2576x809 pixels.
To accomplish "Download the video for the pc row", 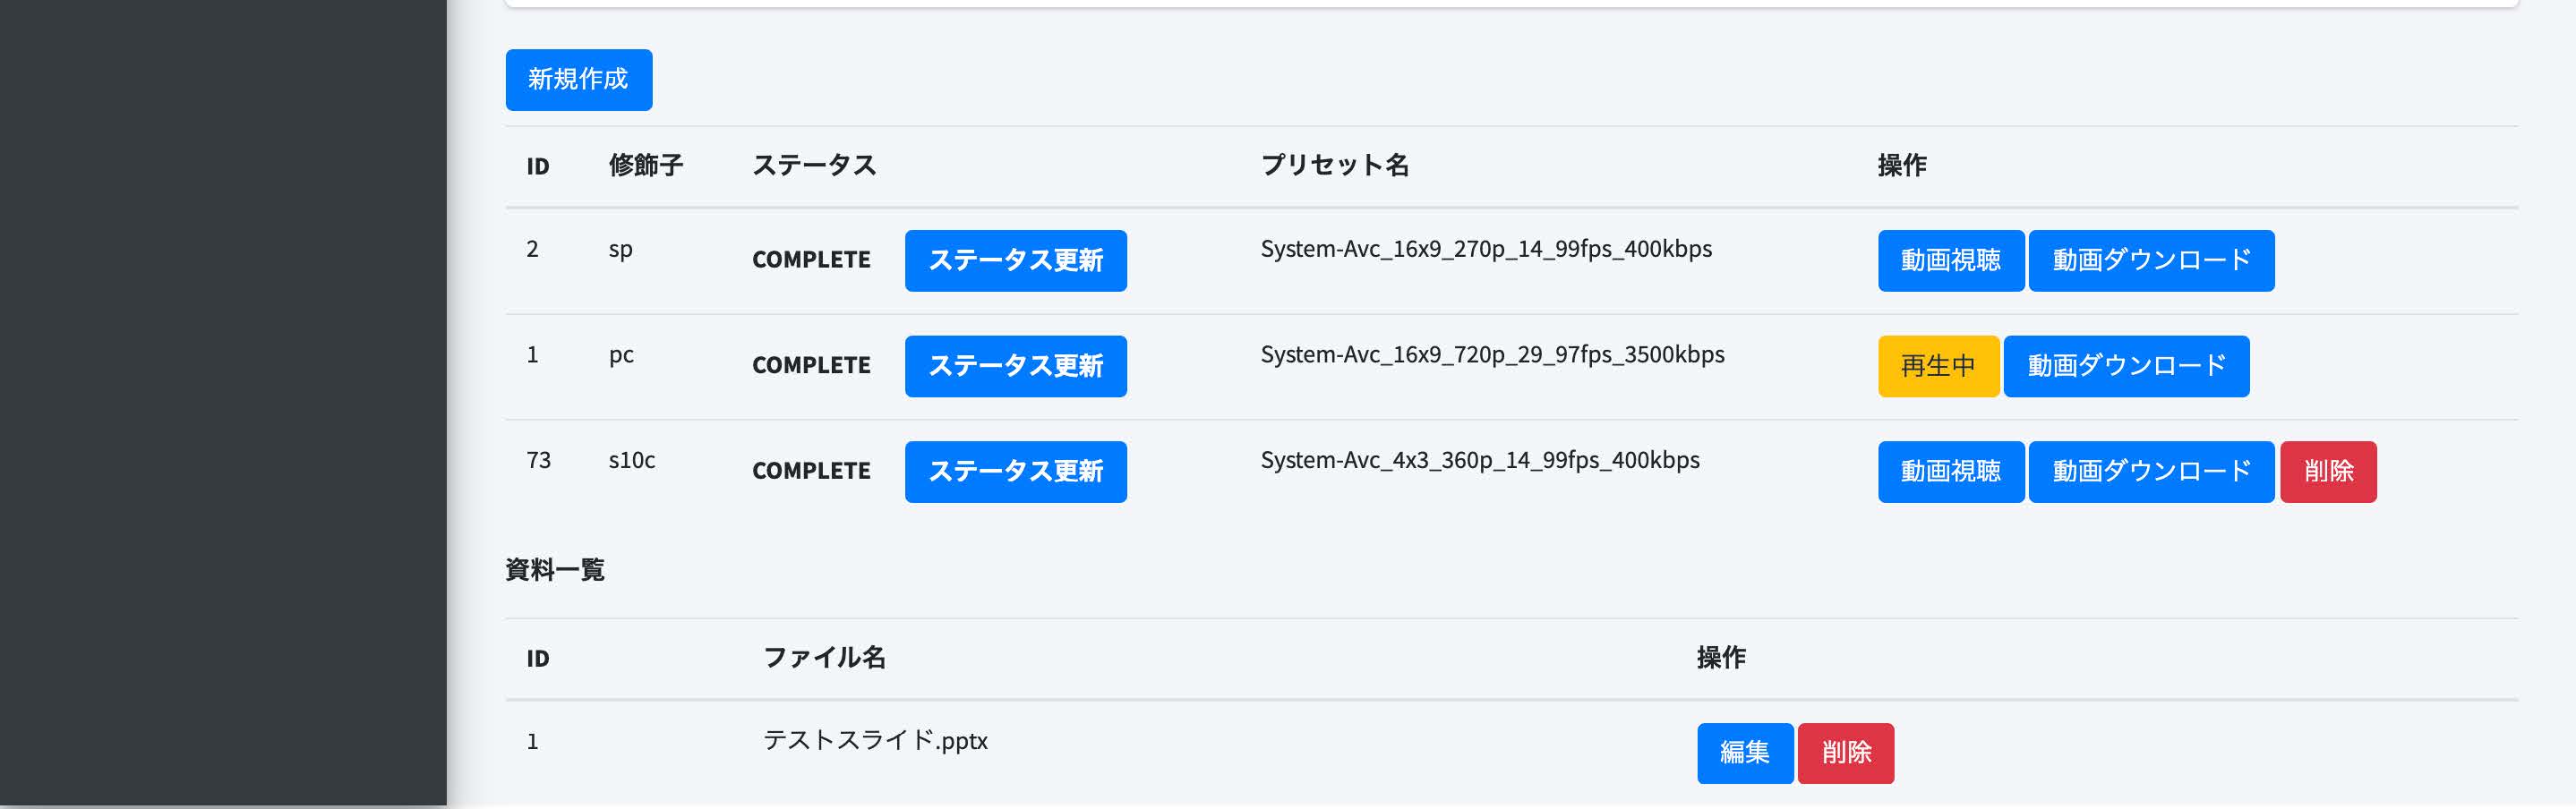I will pyautogui.click(x=2126, y=366).
